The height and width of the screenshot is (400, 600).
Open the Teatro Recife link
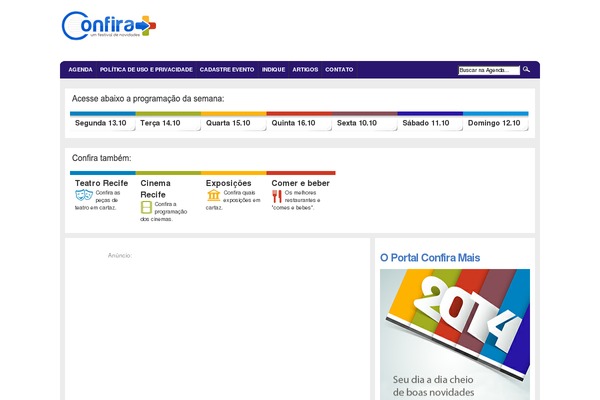coord(101,183)
